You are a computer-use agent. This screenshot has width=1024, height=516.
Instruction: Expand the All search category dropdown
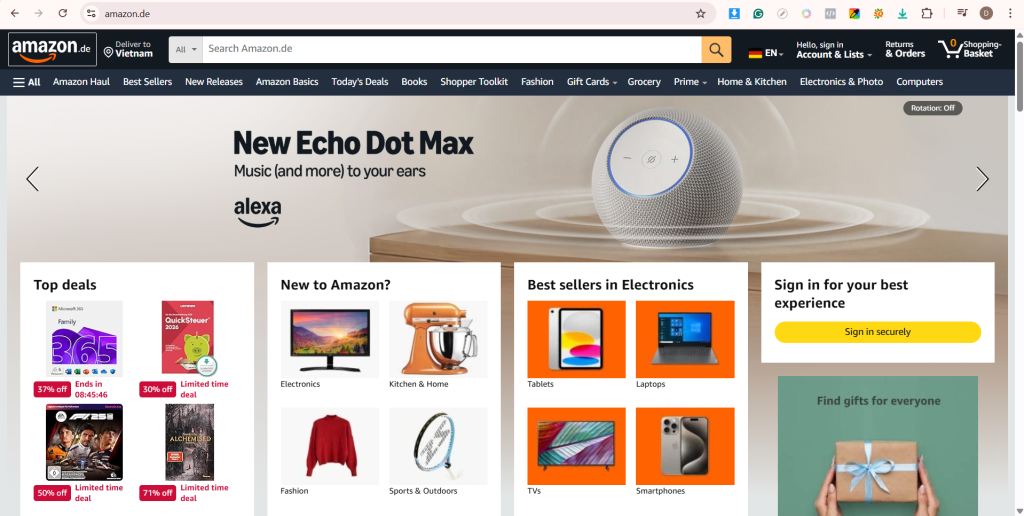(x=186, y=50)
